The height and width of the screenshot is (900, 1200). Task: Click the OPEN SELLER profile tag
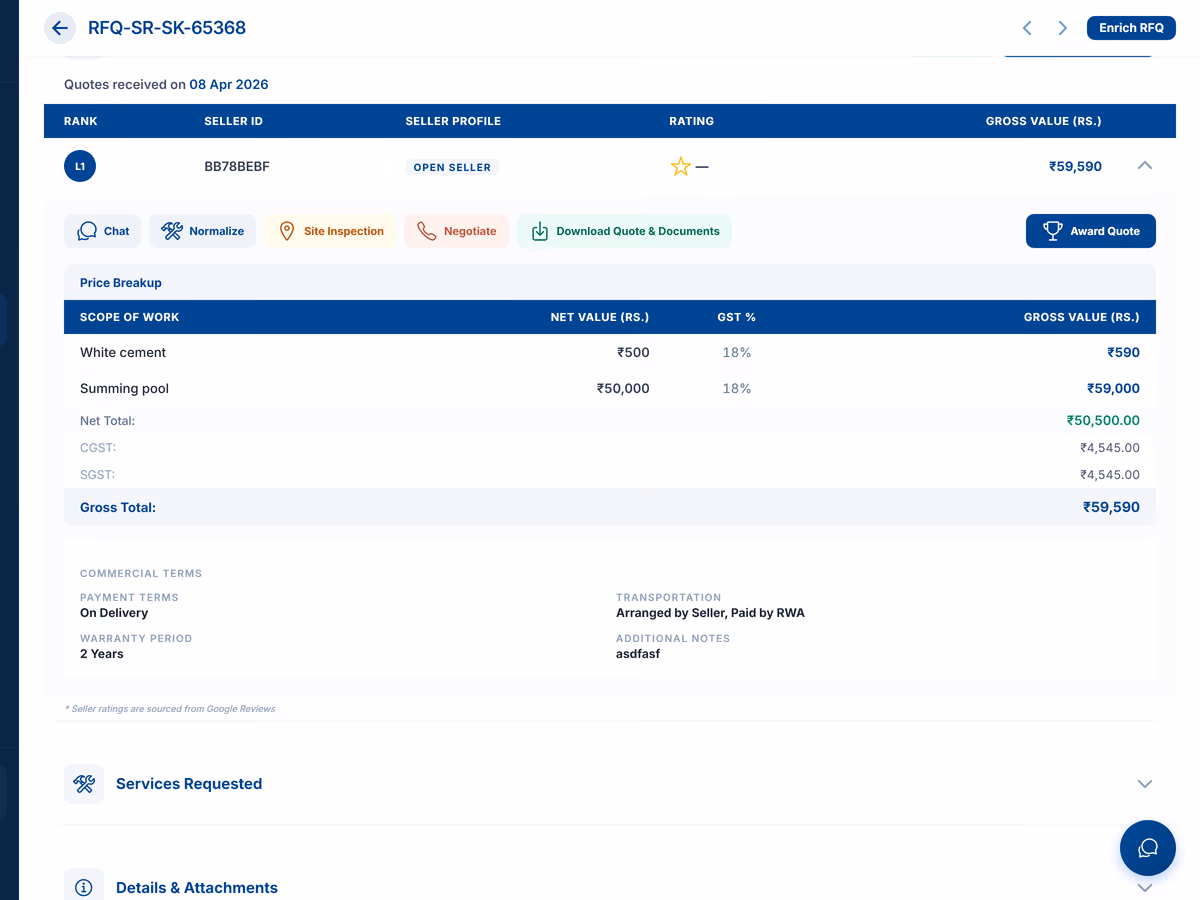pyautogui.click(x=452, y=167)
